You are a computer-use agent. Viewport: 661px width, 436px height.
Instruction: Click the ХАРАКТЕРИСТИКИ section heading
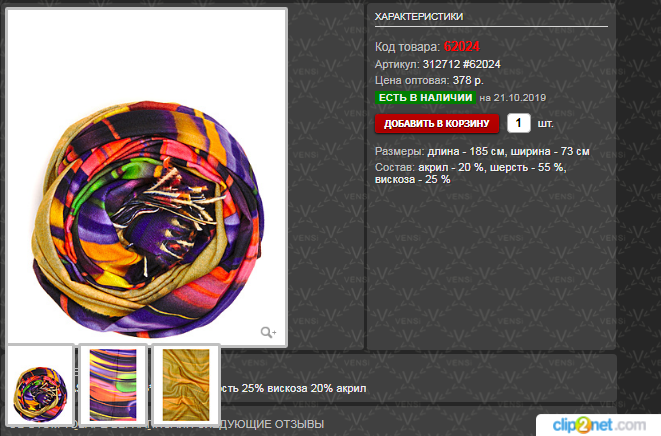419,16
